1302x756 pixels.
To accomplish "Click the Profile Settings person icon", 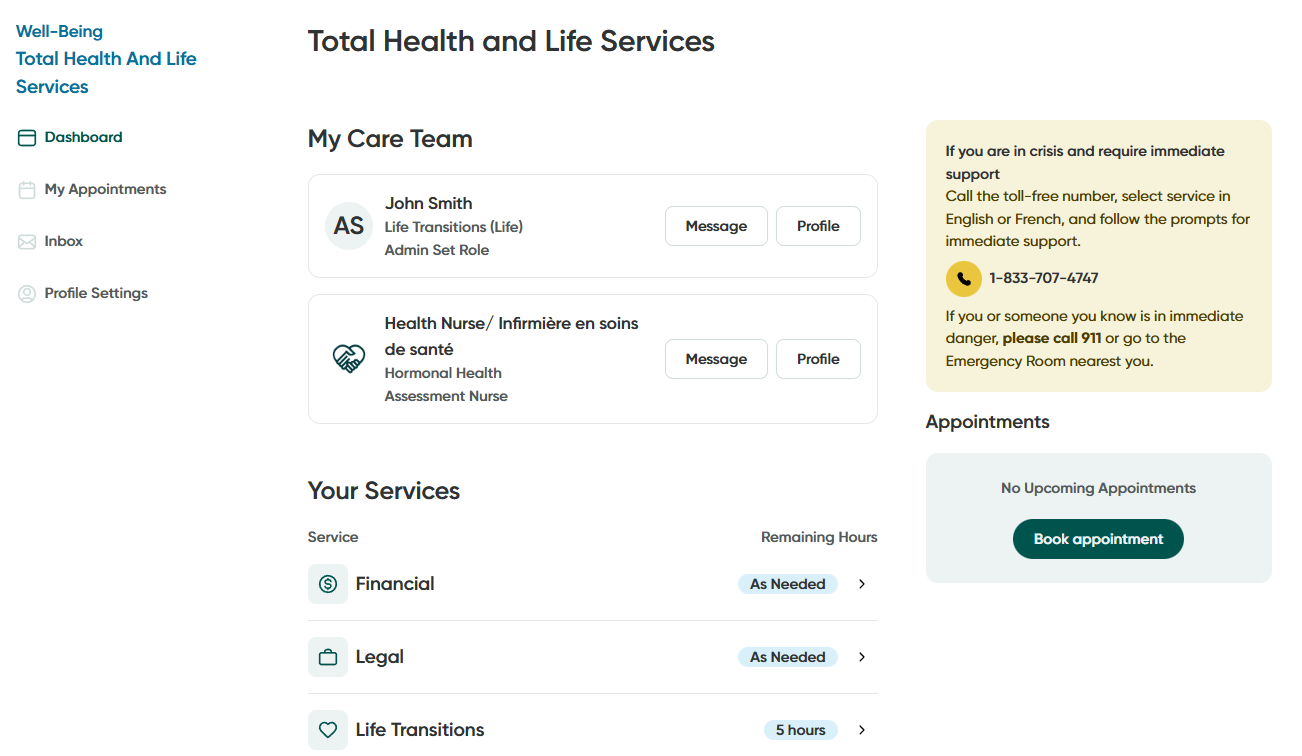I will pyautogui.click(x=26, y=292).
